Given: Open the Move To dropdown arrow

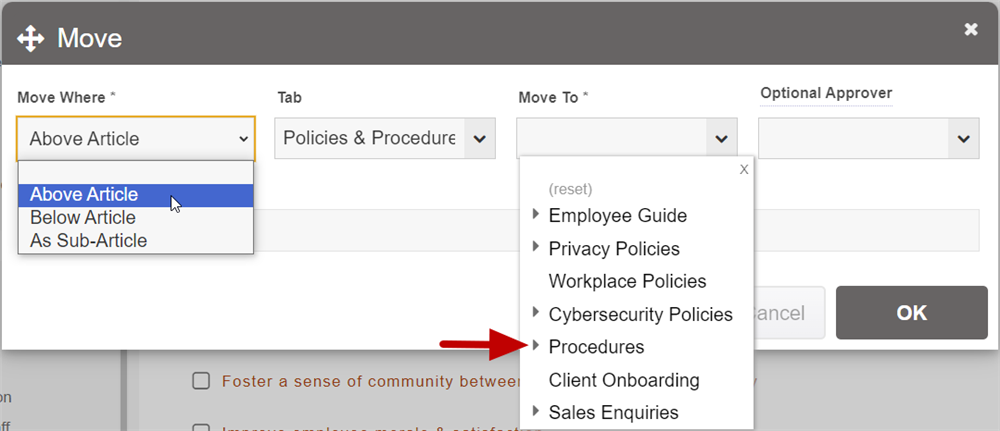Looking at the screenshot, I should (x=721, y=139).
